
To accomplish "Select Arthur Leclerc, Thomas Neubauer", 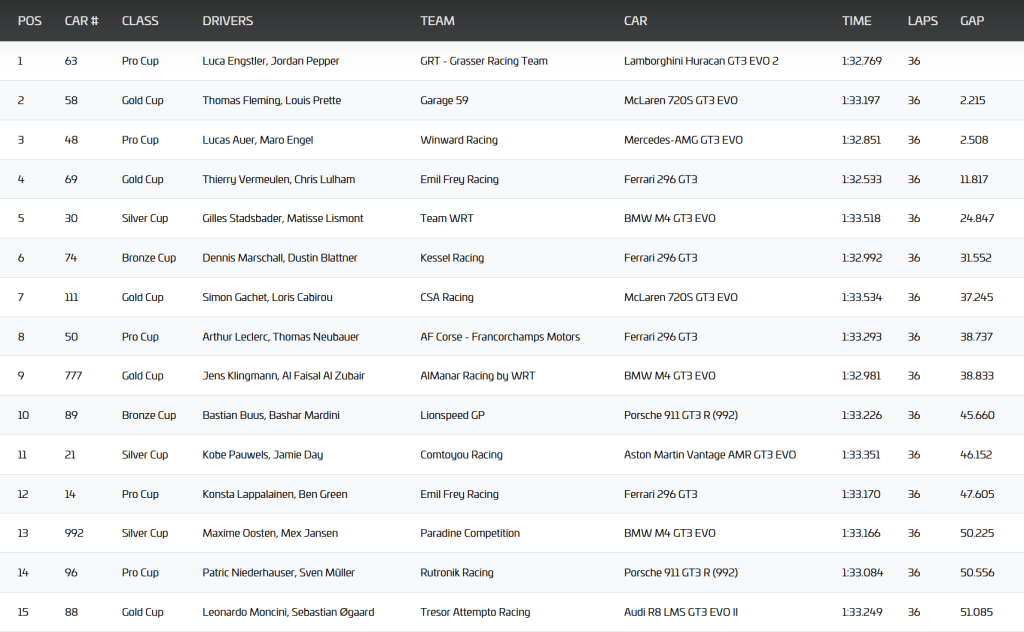I will (280, 337).
